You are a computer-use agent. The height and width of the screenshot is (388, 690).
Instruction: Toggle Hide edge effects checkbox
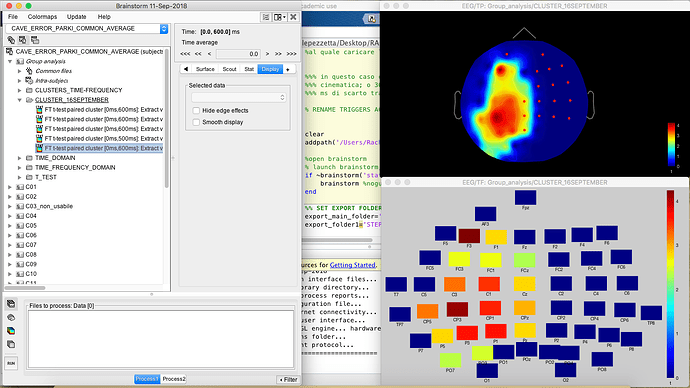tap(196, 110)
